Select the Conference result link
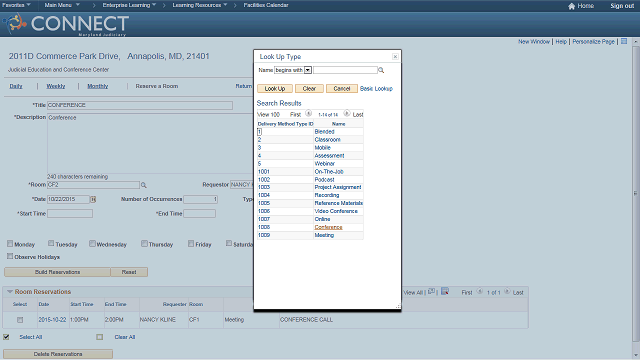Viewport: 640px width, 360px height. 328,227
